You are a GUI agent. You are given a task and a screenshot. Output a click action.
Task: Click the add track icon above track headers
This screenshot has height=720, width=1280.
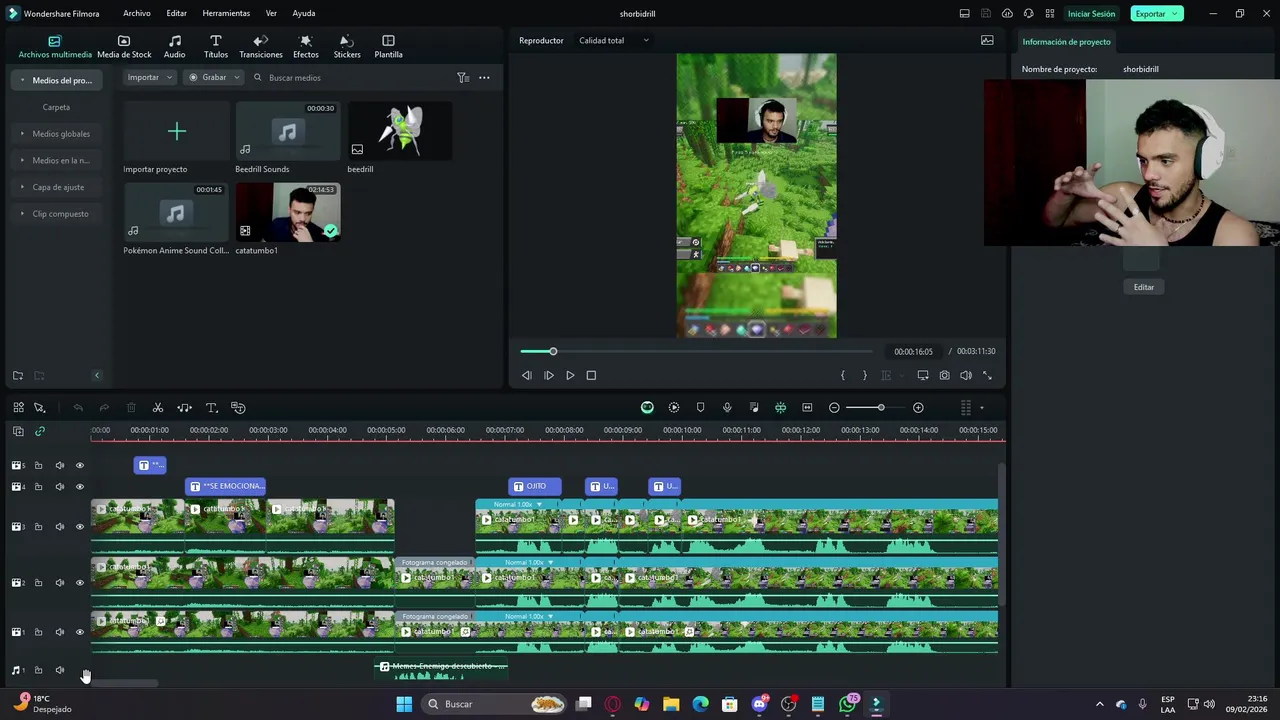click(18, 431)
